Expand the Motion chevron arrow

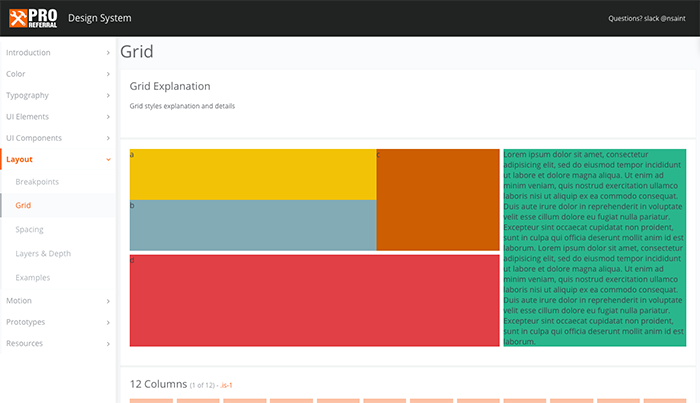pos(108,301)
